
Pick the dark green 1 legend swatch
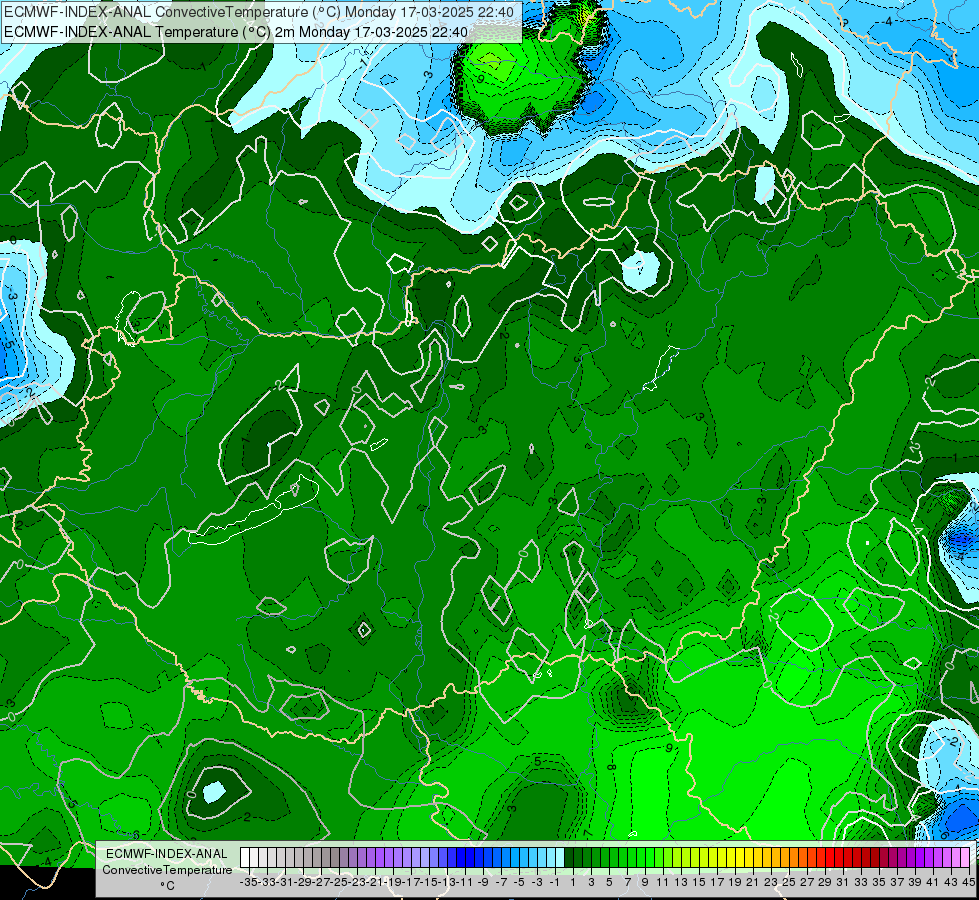pyautogui.click(x=569, y=858)
